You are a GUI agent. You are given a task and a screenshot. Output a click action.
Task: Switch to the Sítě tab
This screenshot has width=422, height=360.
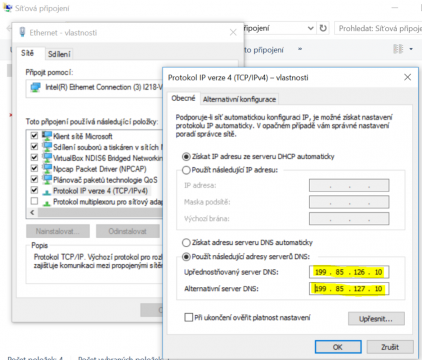[28, 53]
